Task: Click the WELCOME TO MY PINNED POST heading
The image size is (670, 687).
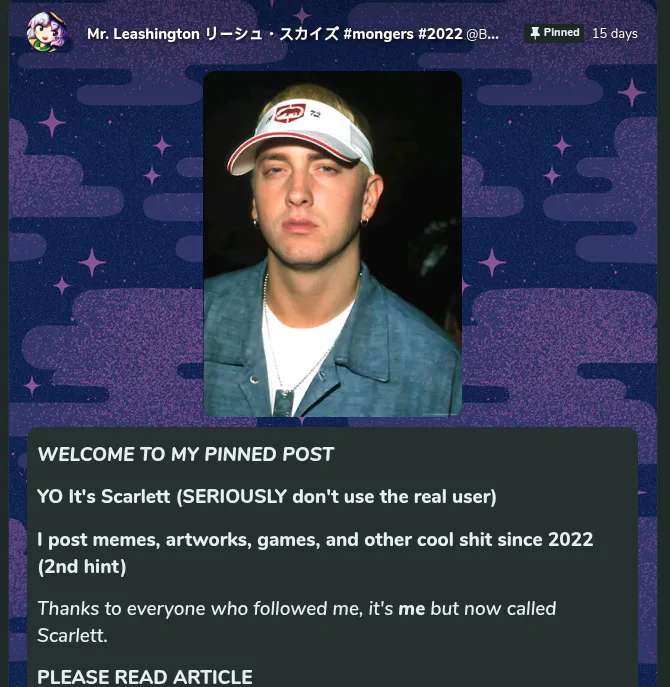Action: point(186,454)
